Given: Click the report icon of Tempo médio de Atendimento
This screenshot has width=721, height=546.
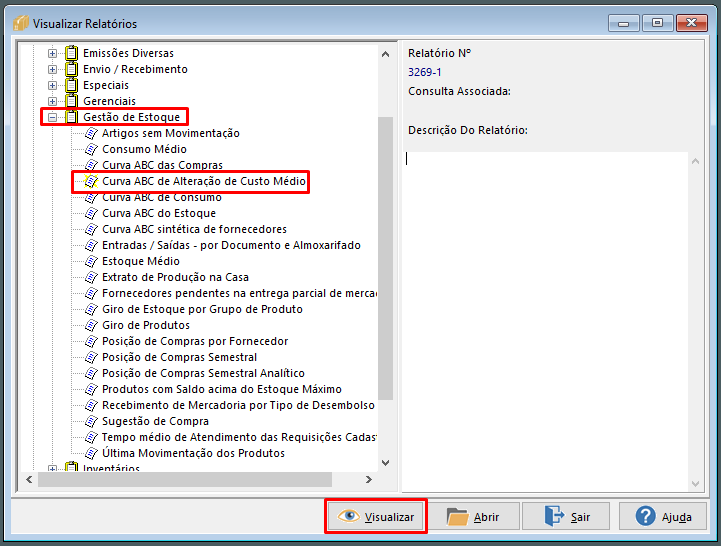Looking at the screenshot, I should (x=92, y=437).
